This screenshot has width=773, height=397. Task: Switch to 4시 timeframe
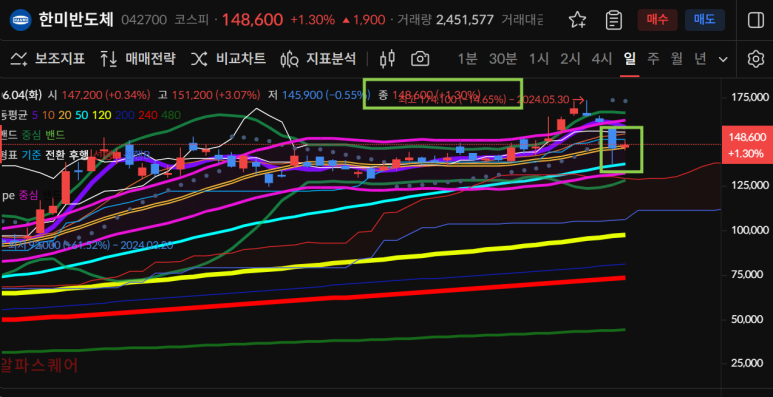pyautogui.click(x=602, y=59)
